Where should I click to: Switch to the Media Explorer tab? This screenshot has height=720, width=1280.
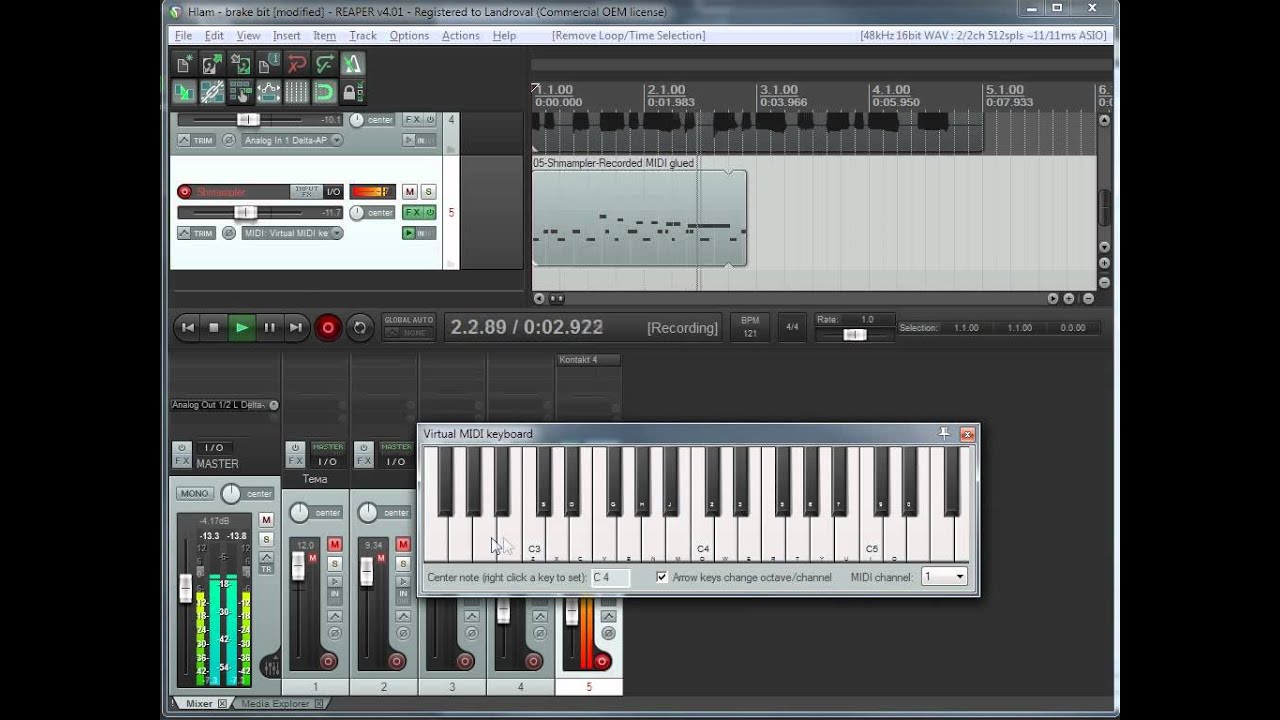point(282,704)
